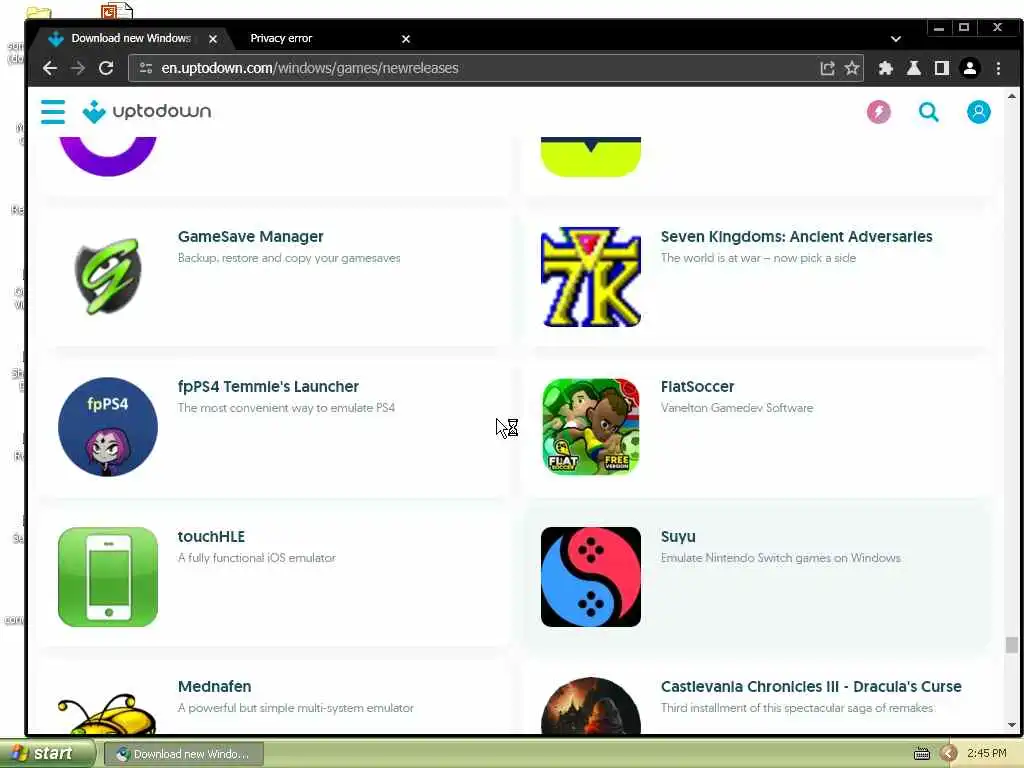Click the Uptodown logo
This screenshot has height=768, width=1024.
(x=147, y=112)
